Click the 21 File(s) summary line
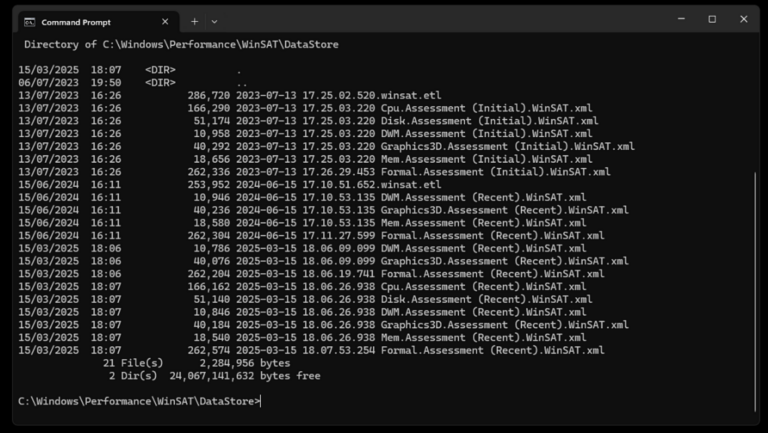768x433 pixels. coord(195,363)
